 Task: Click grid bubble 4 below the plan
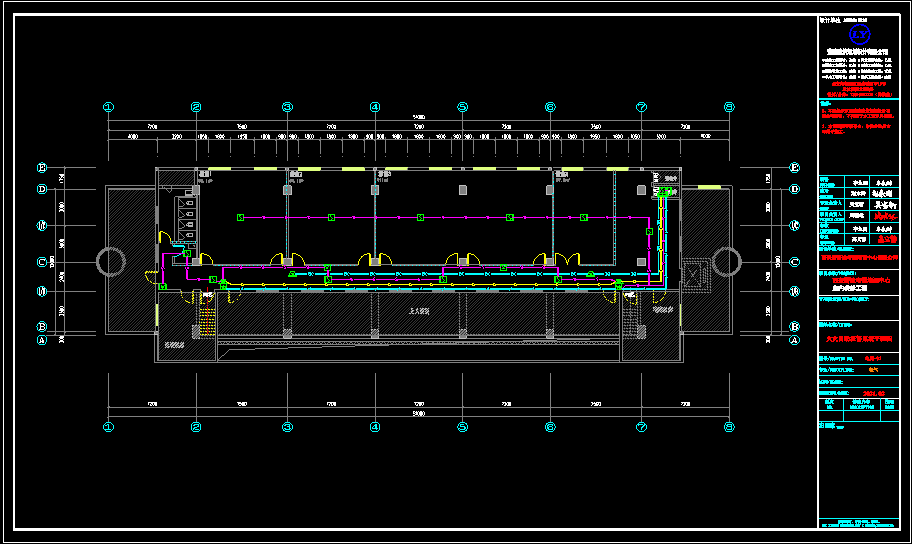pyautogui.click(x=374, y=427)
